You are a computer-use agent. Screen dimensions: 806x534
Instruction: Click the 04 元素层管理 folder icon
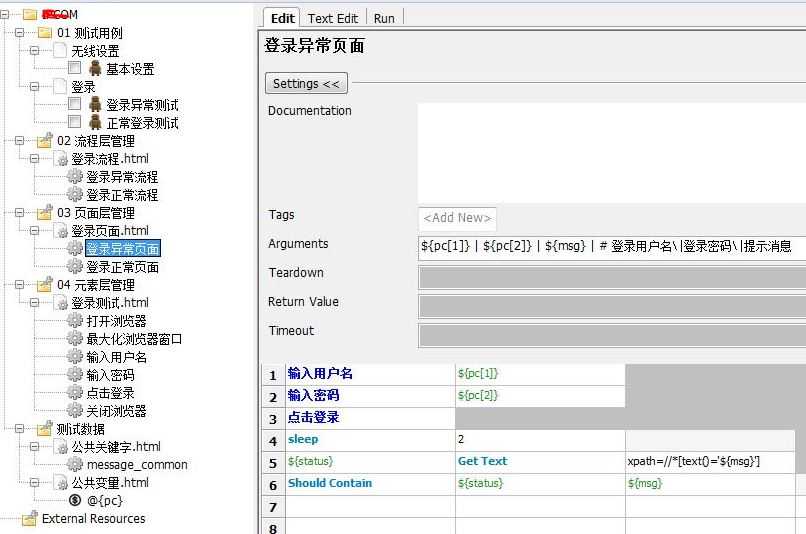pyautogui.click(x=45, y=284)
